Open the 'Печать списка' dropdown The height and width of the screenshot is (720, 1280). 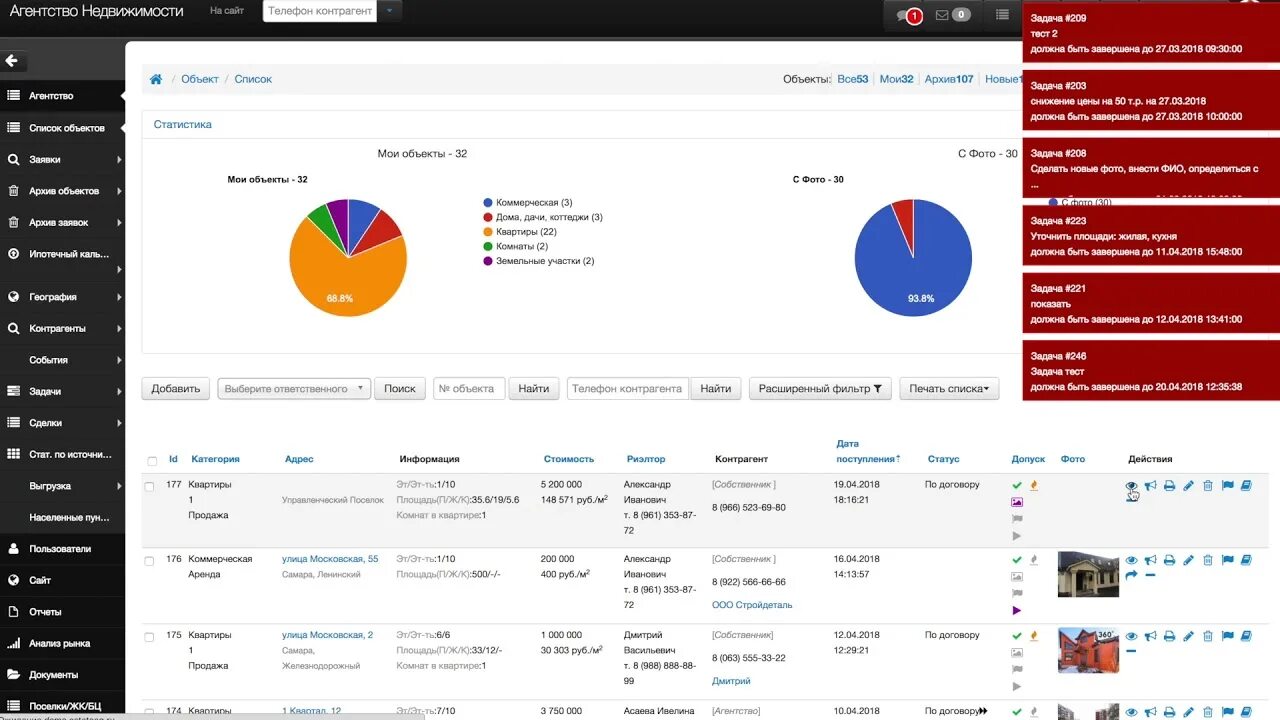(949, 389)
